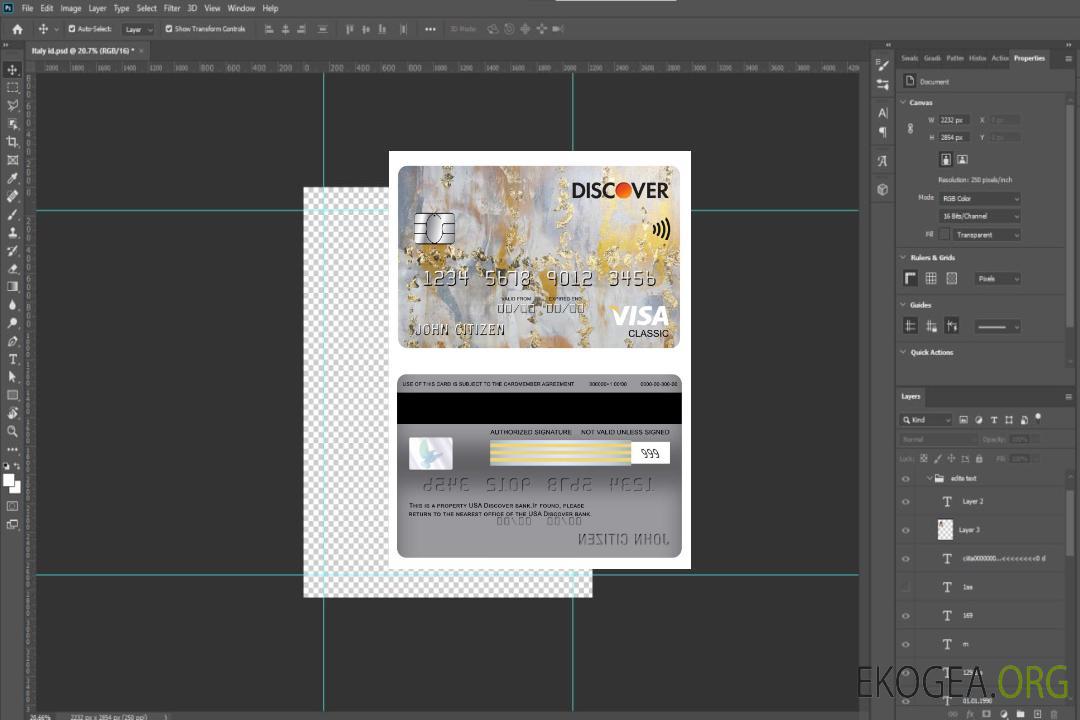Screen dimensions: 1080x720
Task: Select the Rectangle shape tool
Action: [x=12, y=395]
